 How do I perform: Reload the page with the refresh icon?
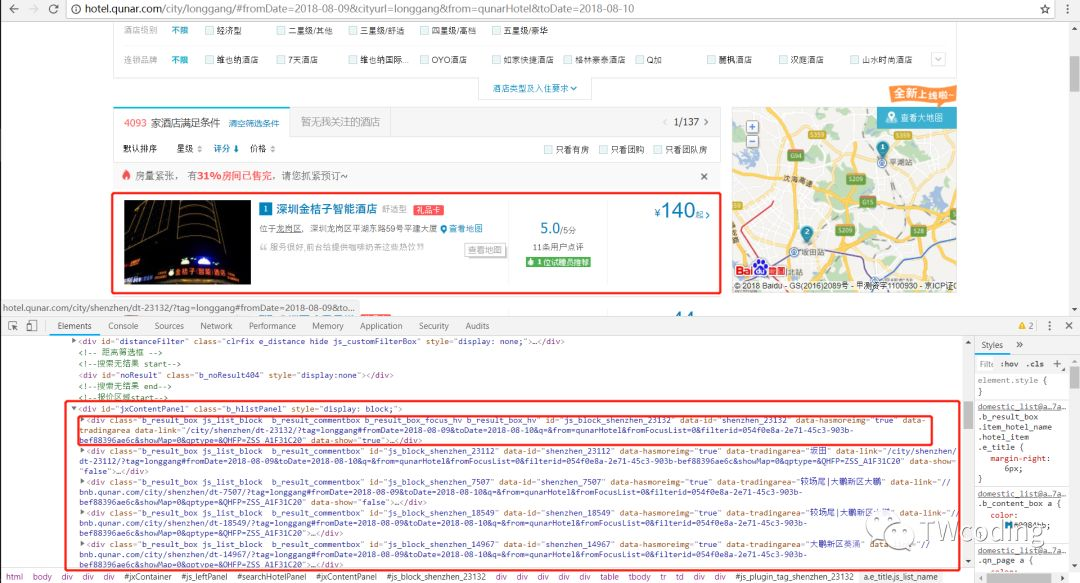[53, 9]
